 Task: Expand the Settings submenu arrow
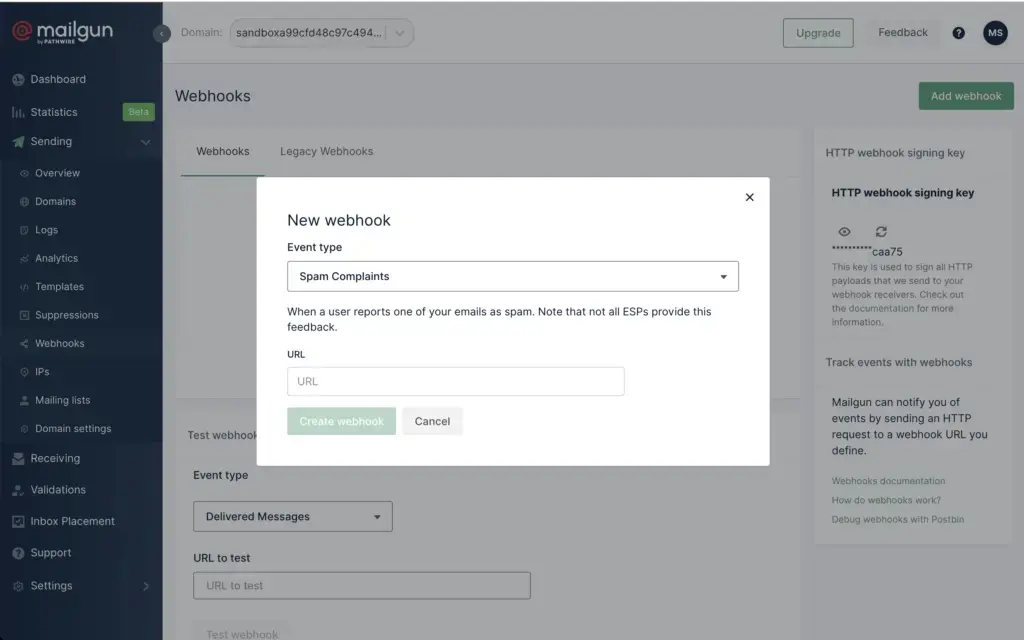[146, 586]
